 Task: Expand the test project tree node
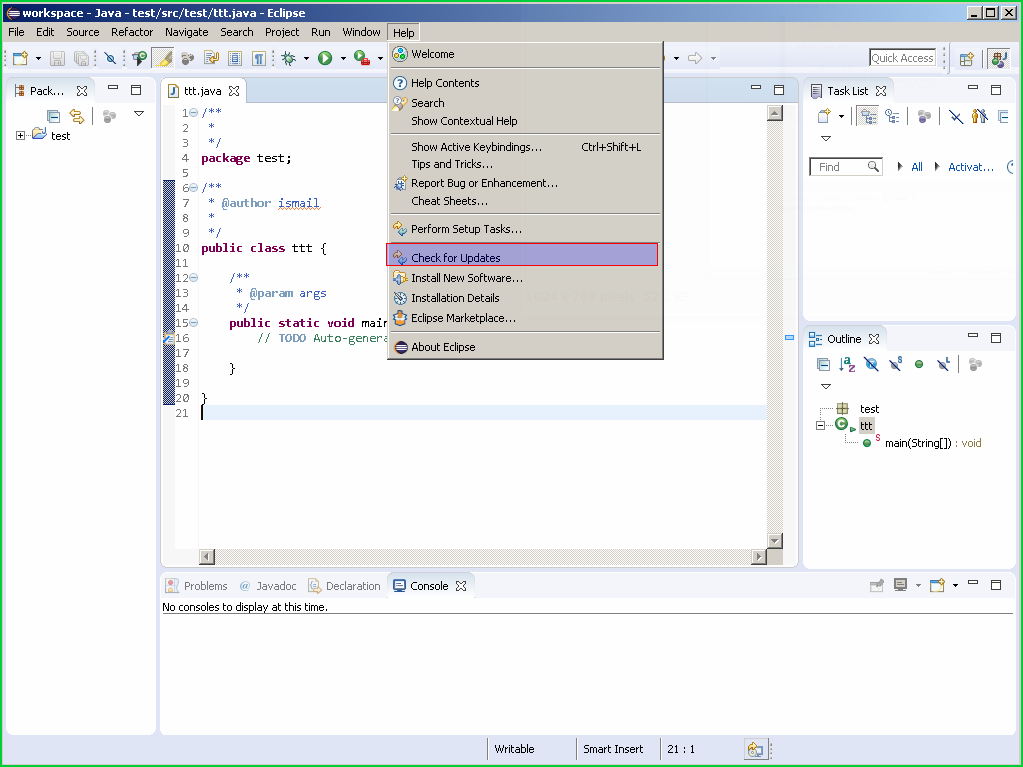tap(20, 136)
